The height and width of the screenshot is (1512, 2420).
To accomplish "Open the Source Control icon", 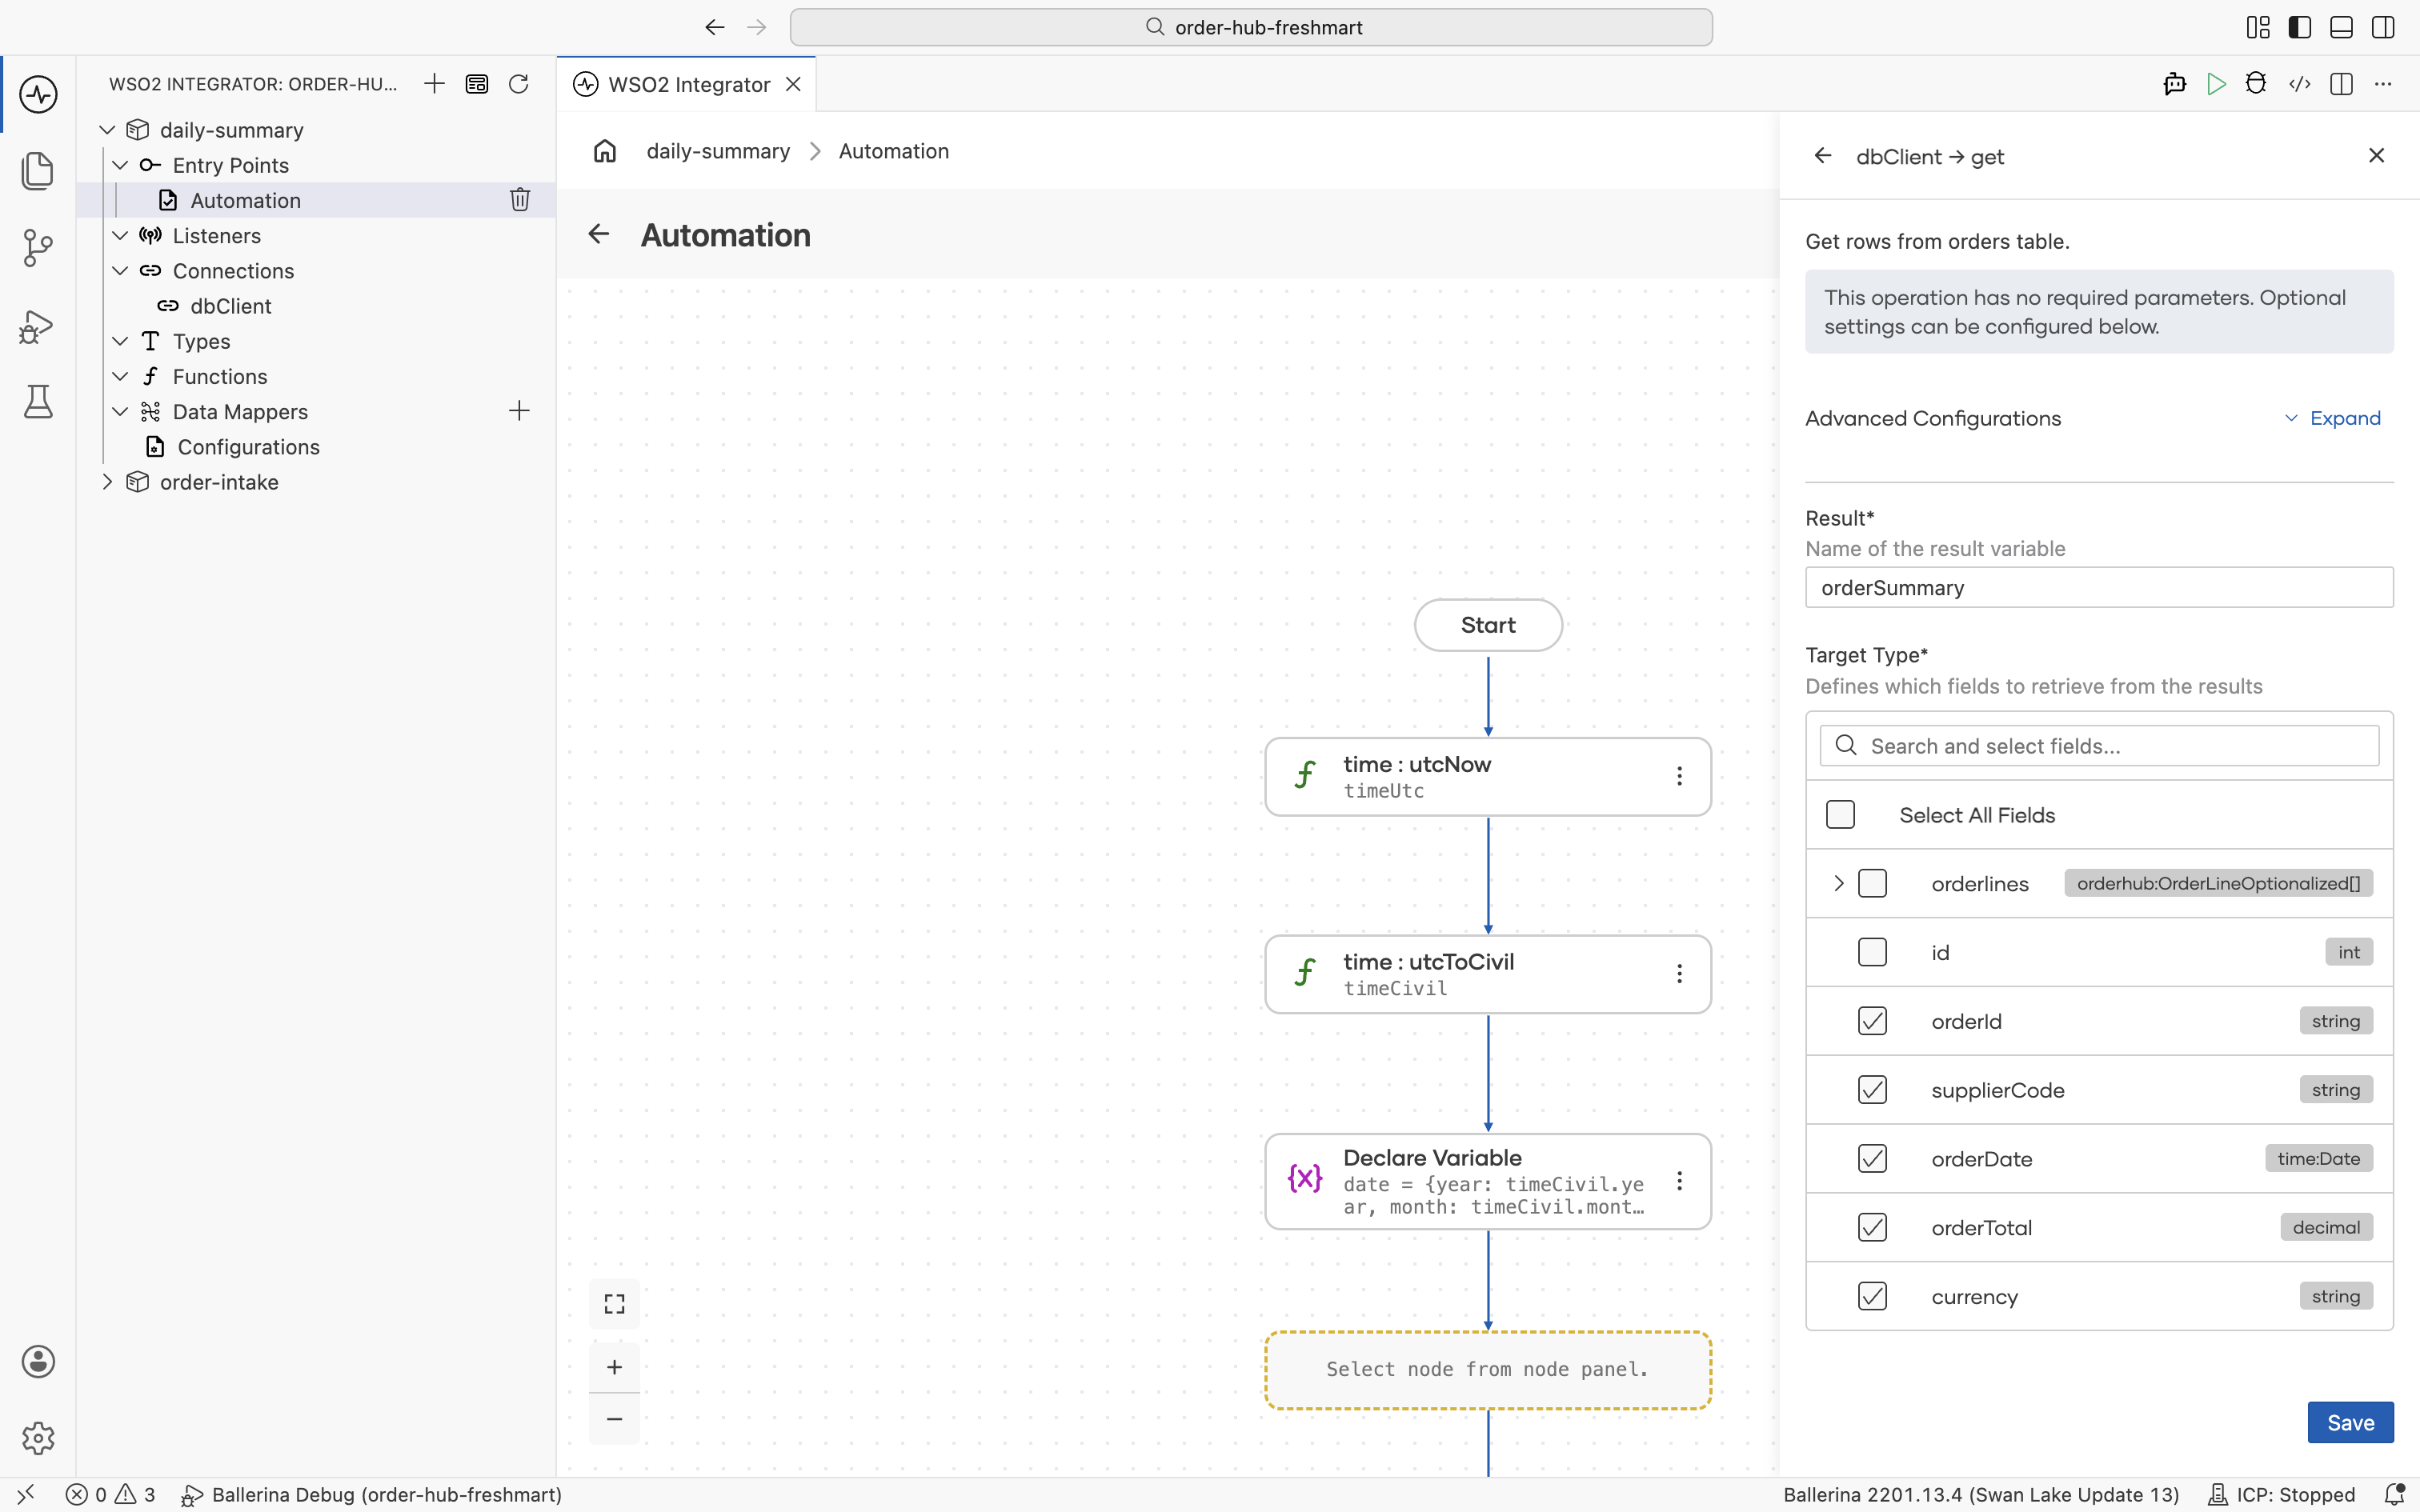I will tap(38, 247).
